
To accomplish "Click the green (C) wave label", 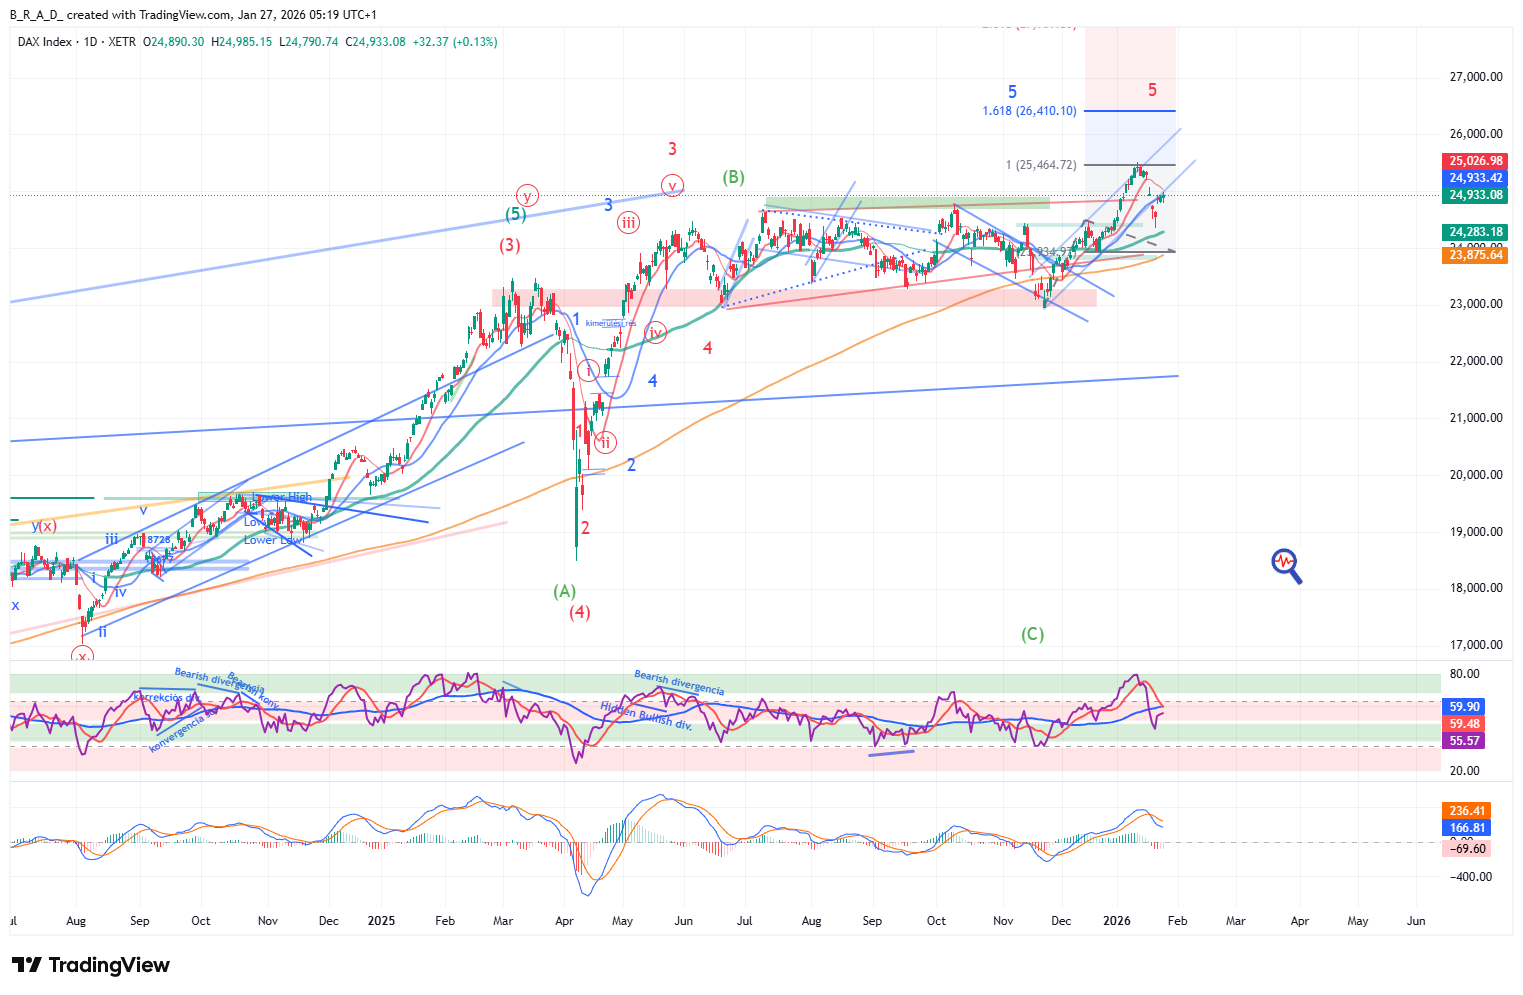I will [1032, 634].
